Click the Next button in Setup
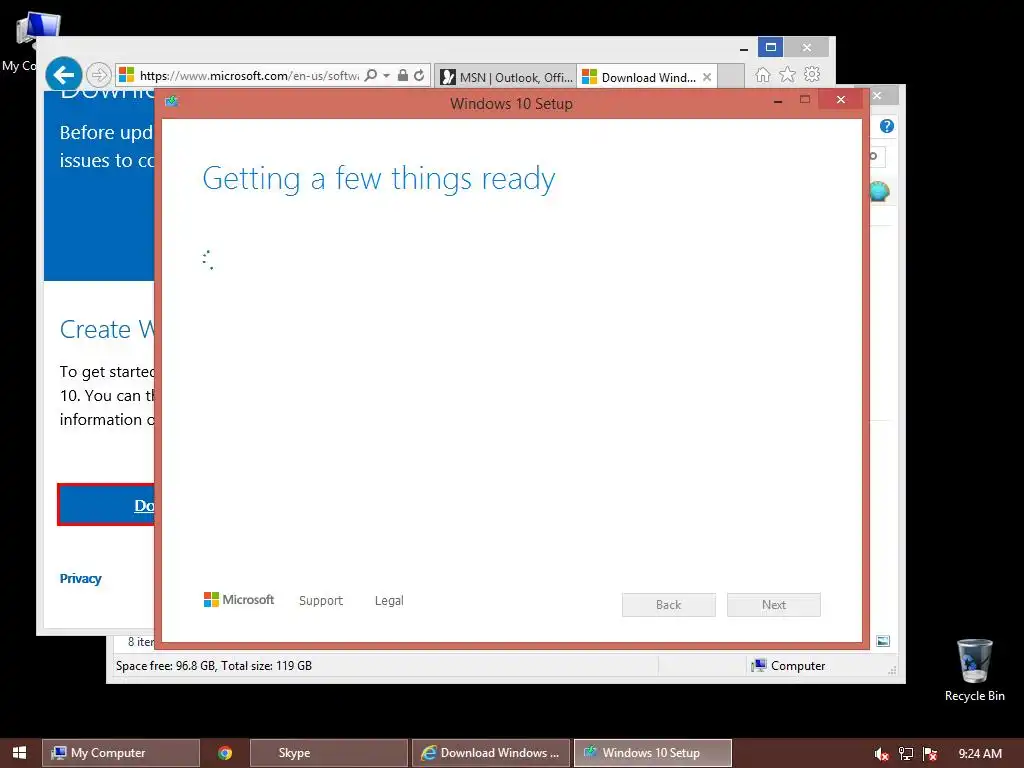Viewport: 1024px width, 768px height. (774, 605)
